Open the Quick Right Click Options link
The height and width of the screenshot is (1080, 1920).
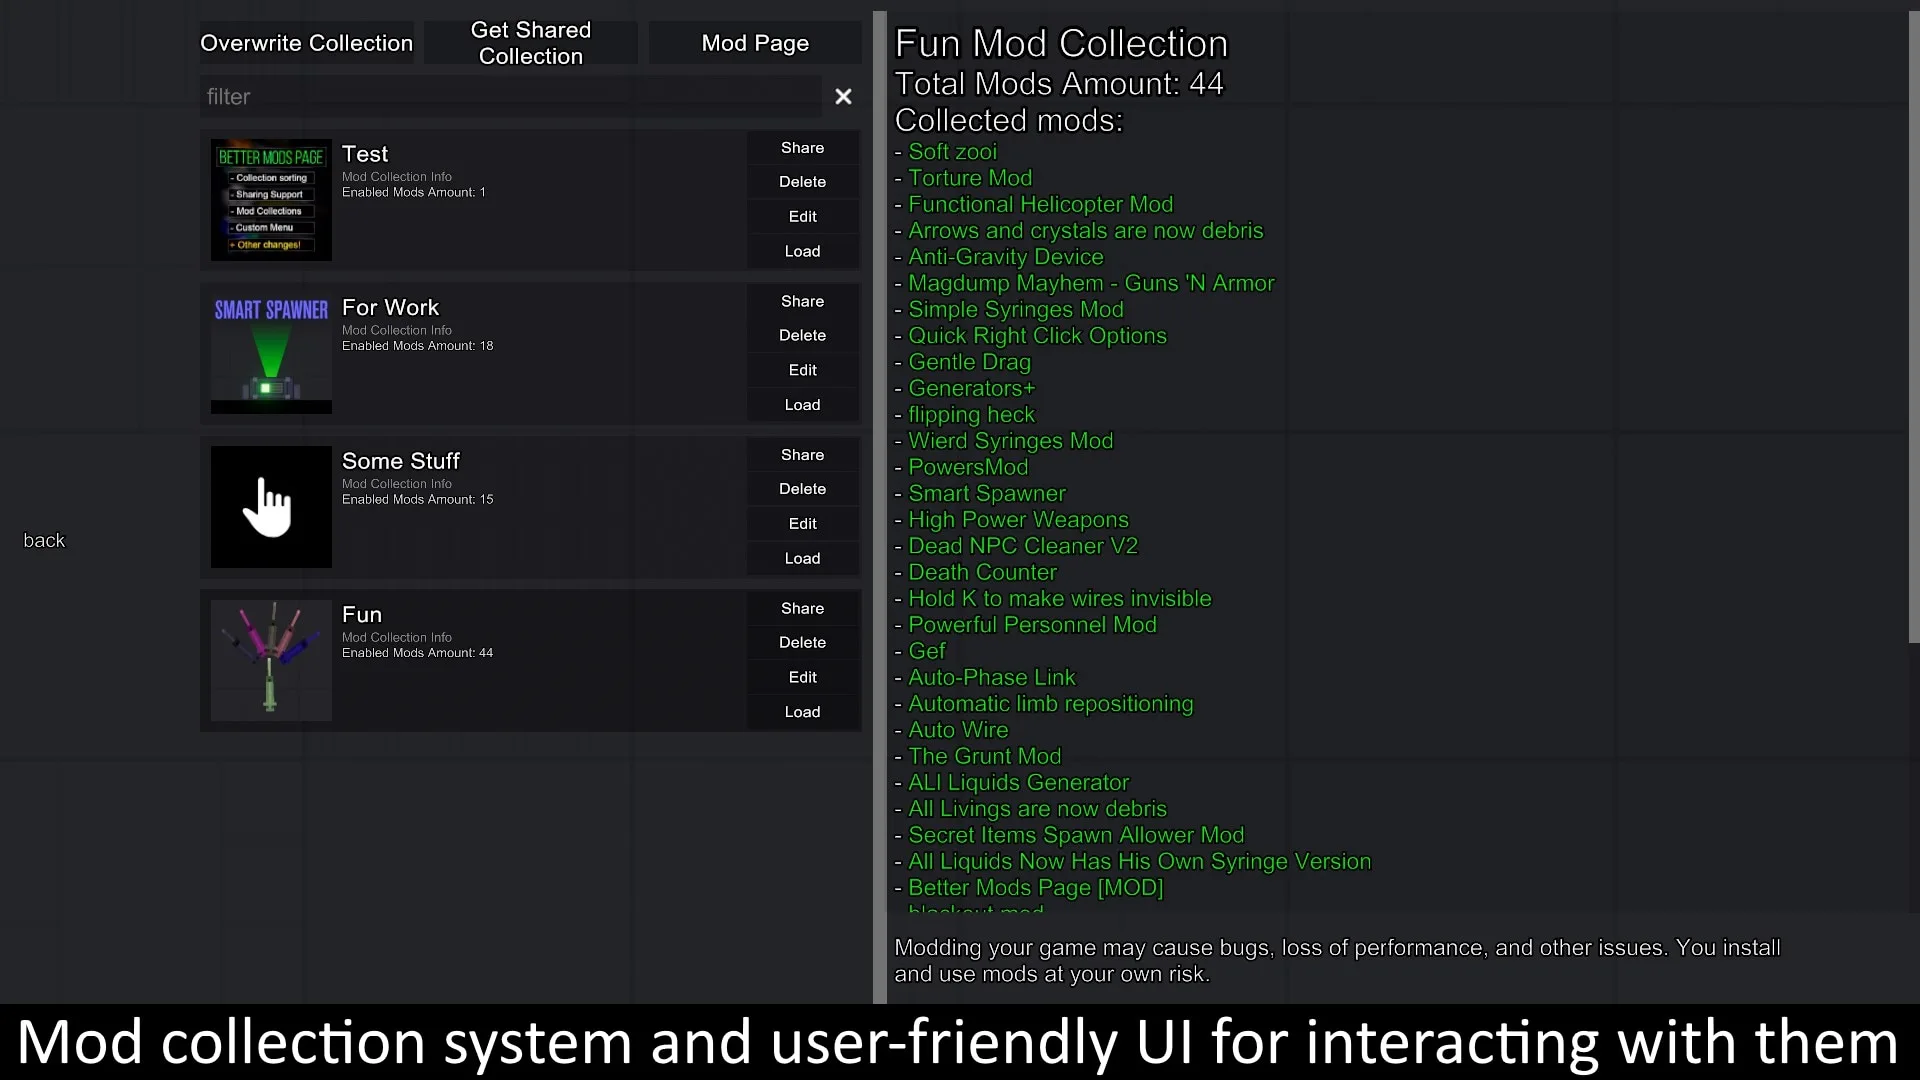[1037, 336]
